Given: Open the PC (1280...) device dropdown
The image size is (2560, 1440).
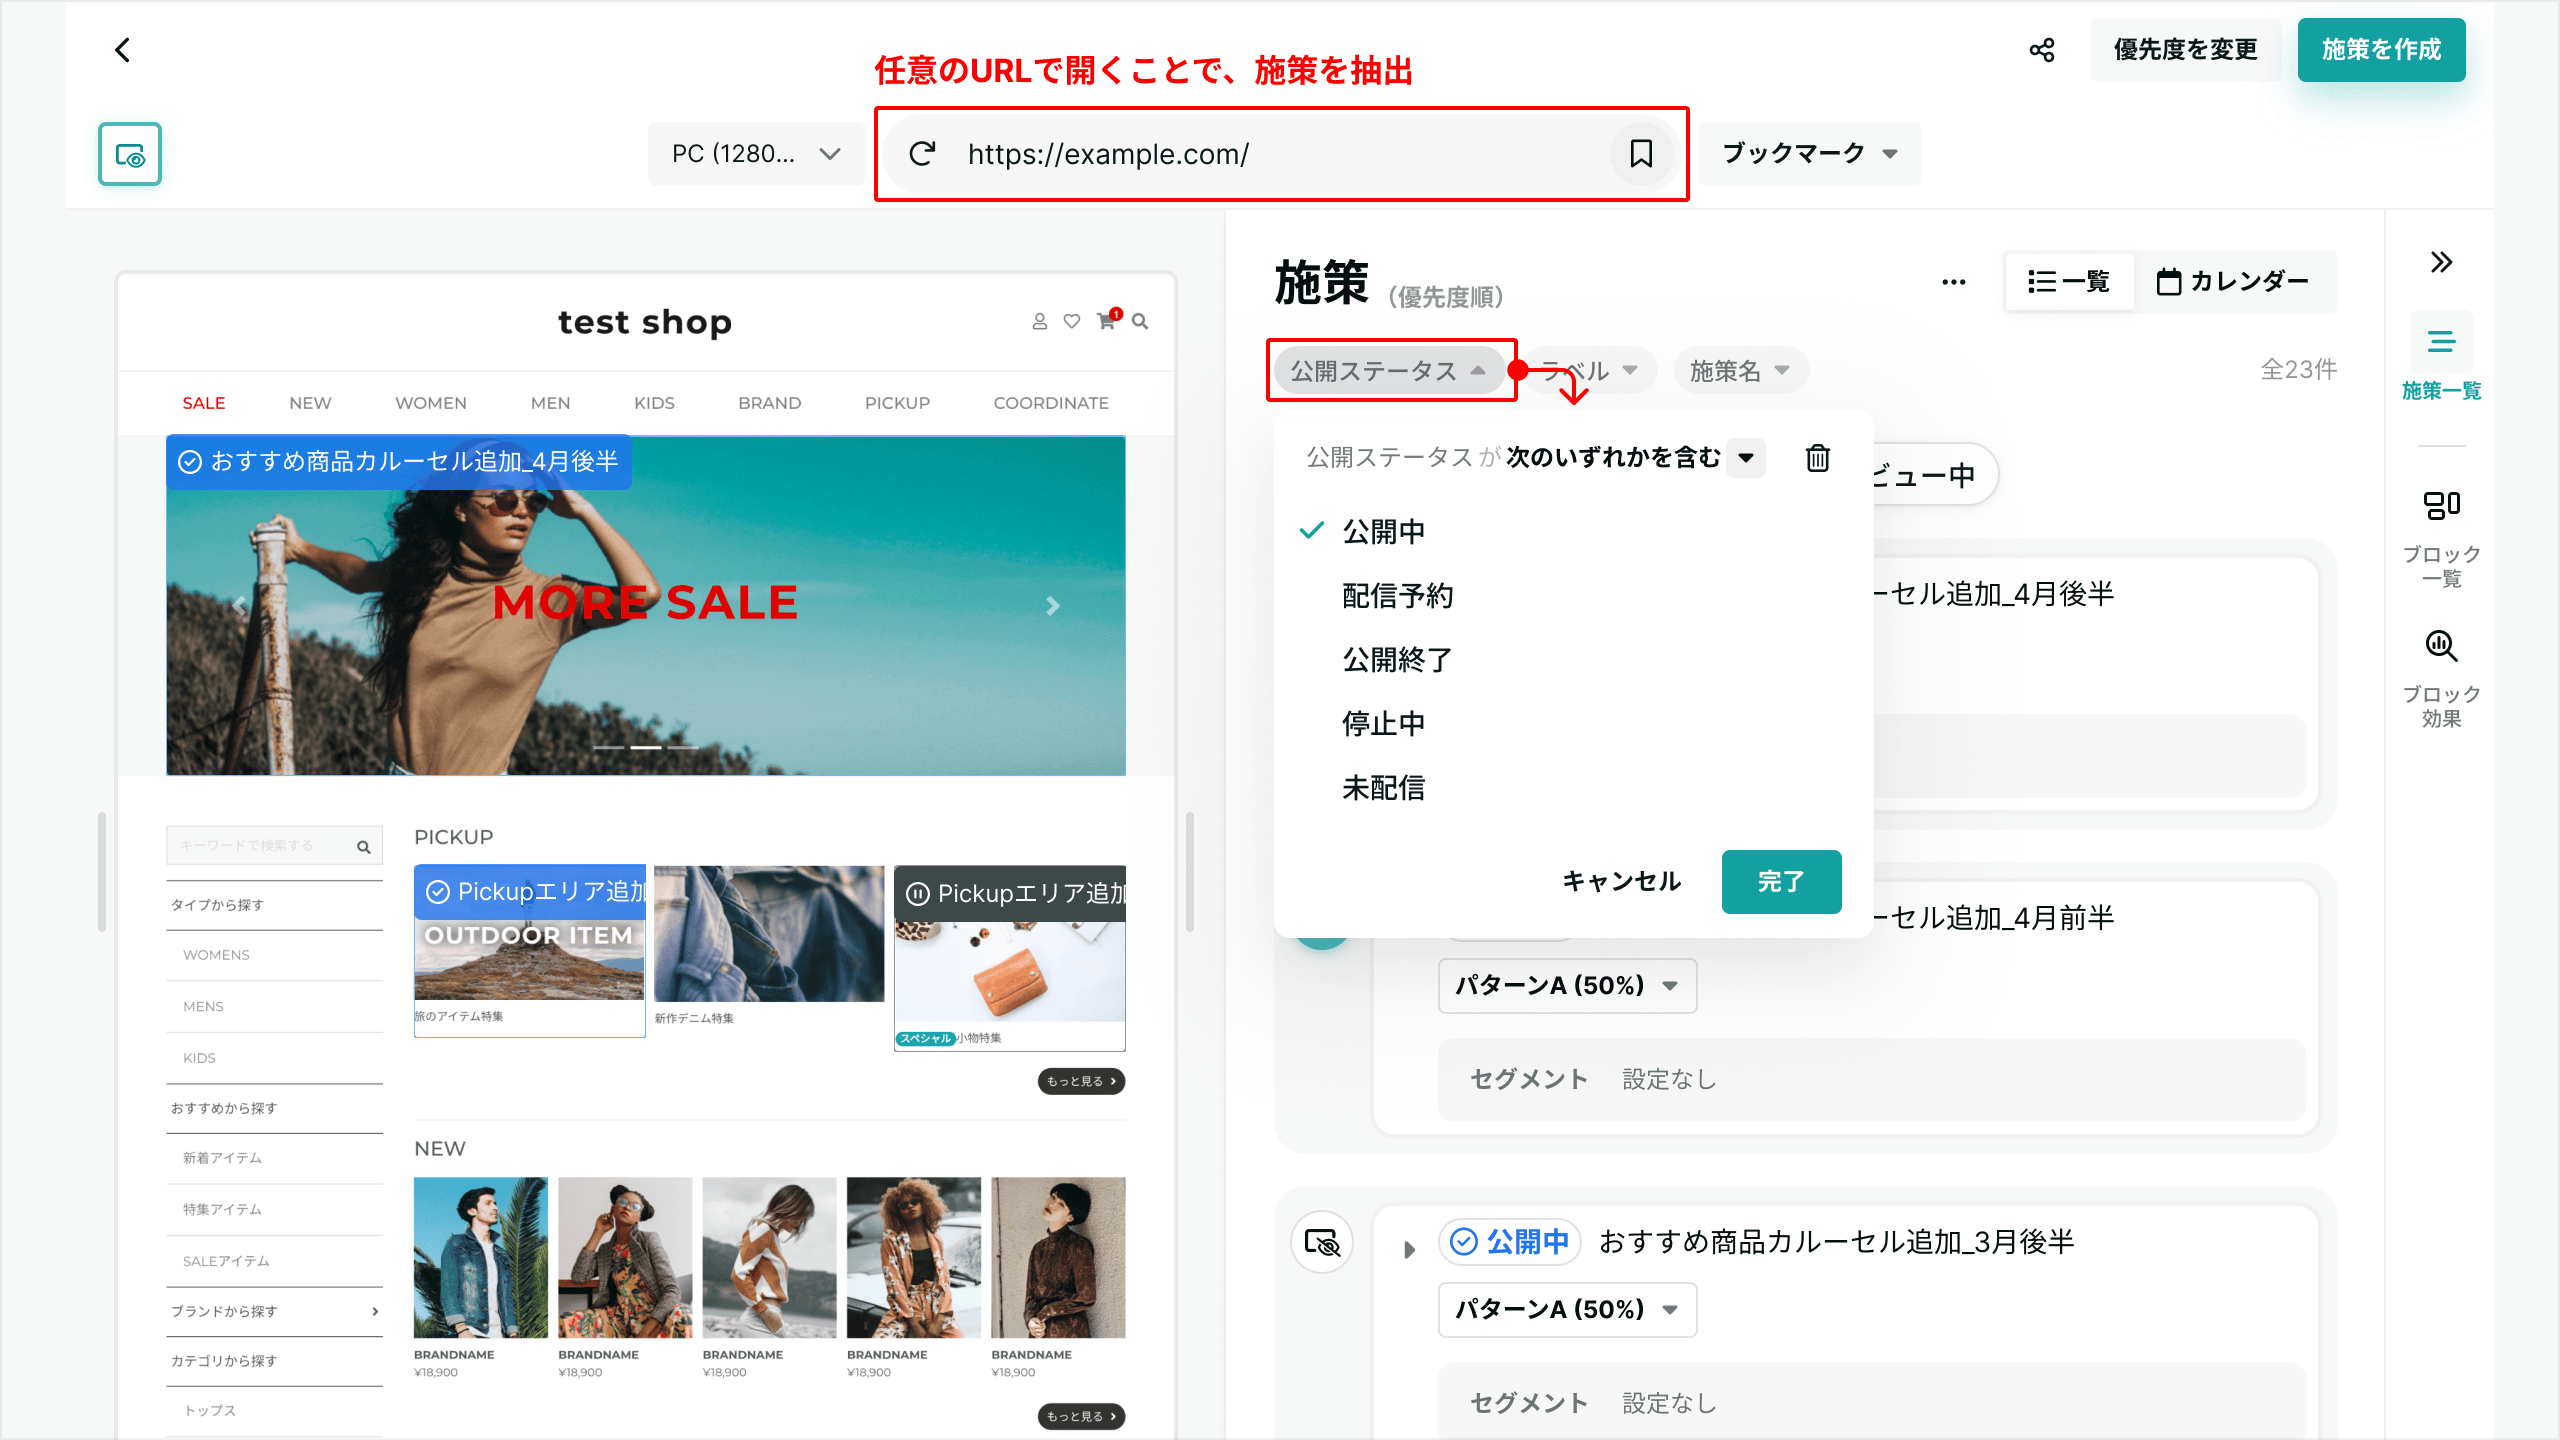Looking at the screenshot, I should click(x=755, y=154).
